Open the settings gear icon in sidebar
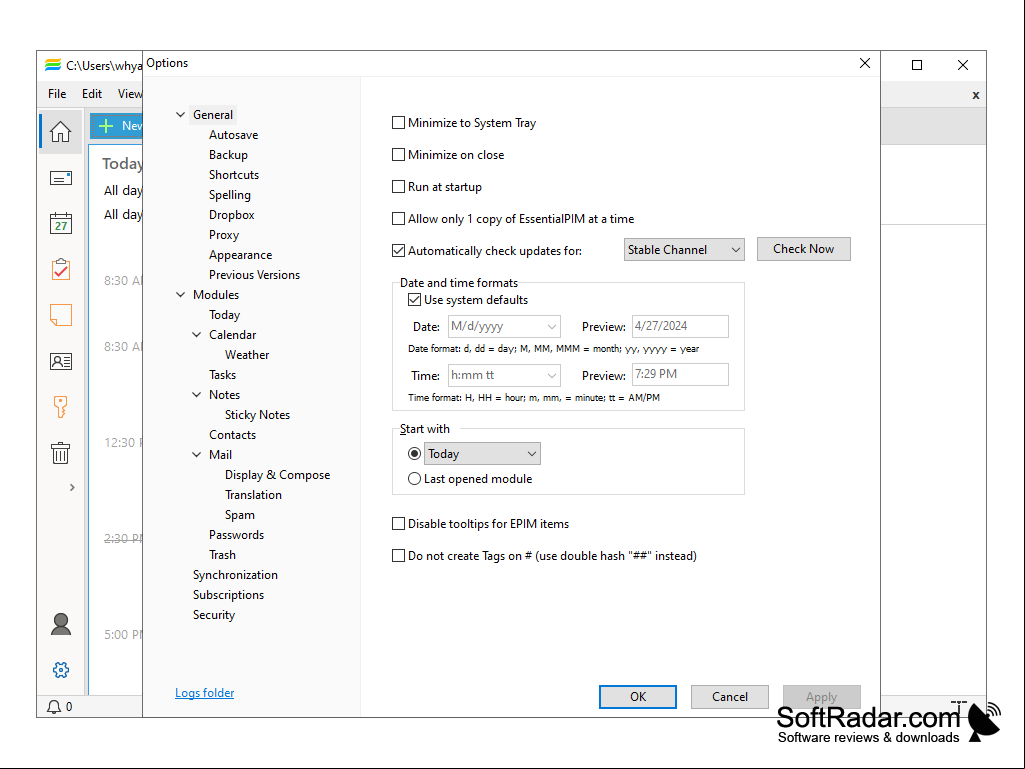 tap(60, 670)
